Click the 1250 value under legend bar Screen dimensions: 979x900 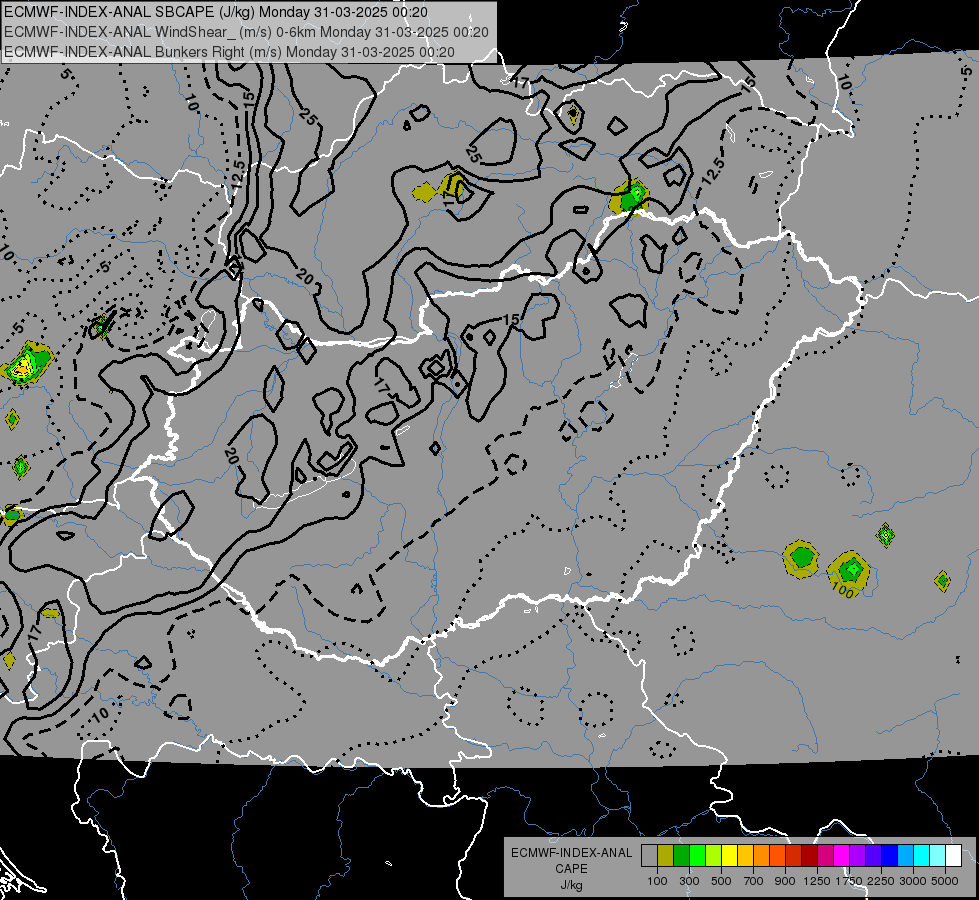coord(817,881)
